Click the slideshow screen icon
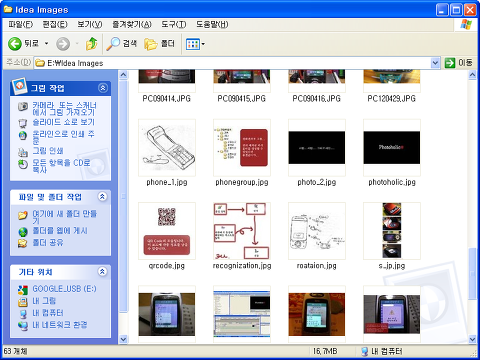480x360 pixels. point(23,123)
